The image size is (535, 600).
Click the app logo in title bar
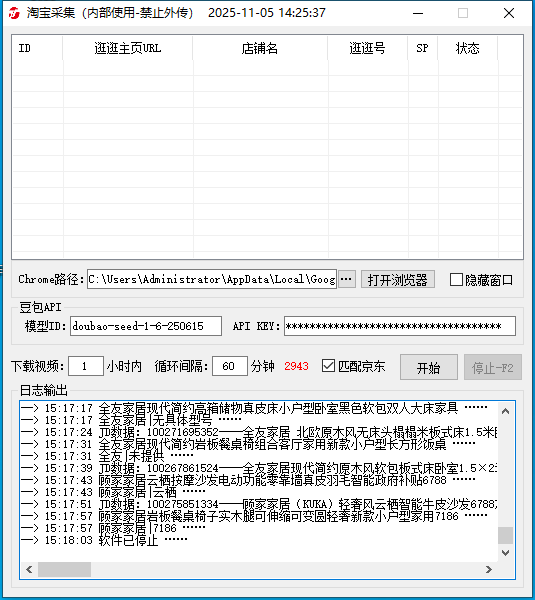(14, 13)
